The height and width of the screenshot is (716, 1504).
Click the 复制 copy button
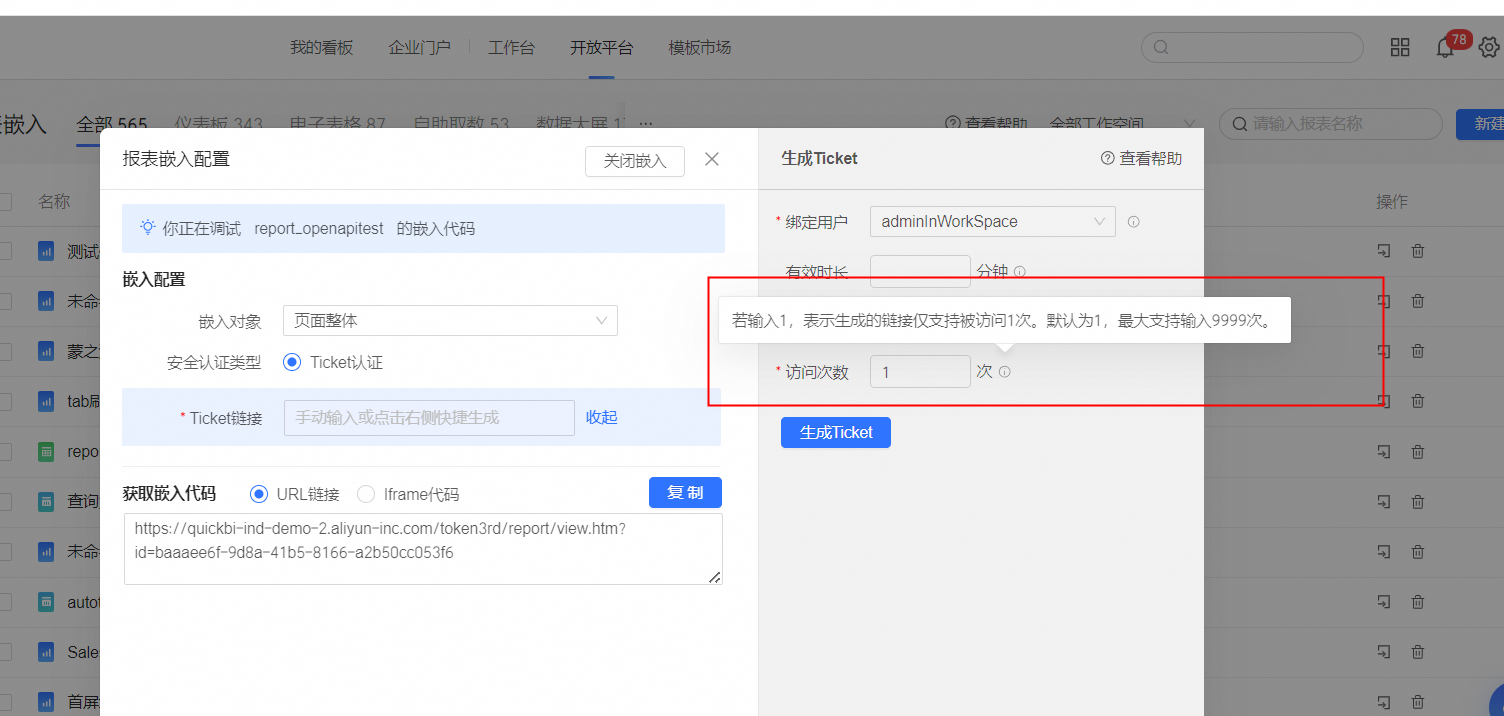point(685,493)
